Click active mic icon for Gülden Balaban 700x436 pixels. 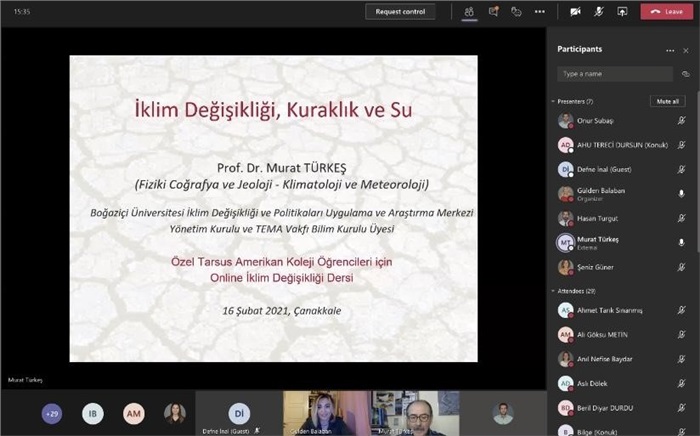click(x=681, y=194)
